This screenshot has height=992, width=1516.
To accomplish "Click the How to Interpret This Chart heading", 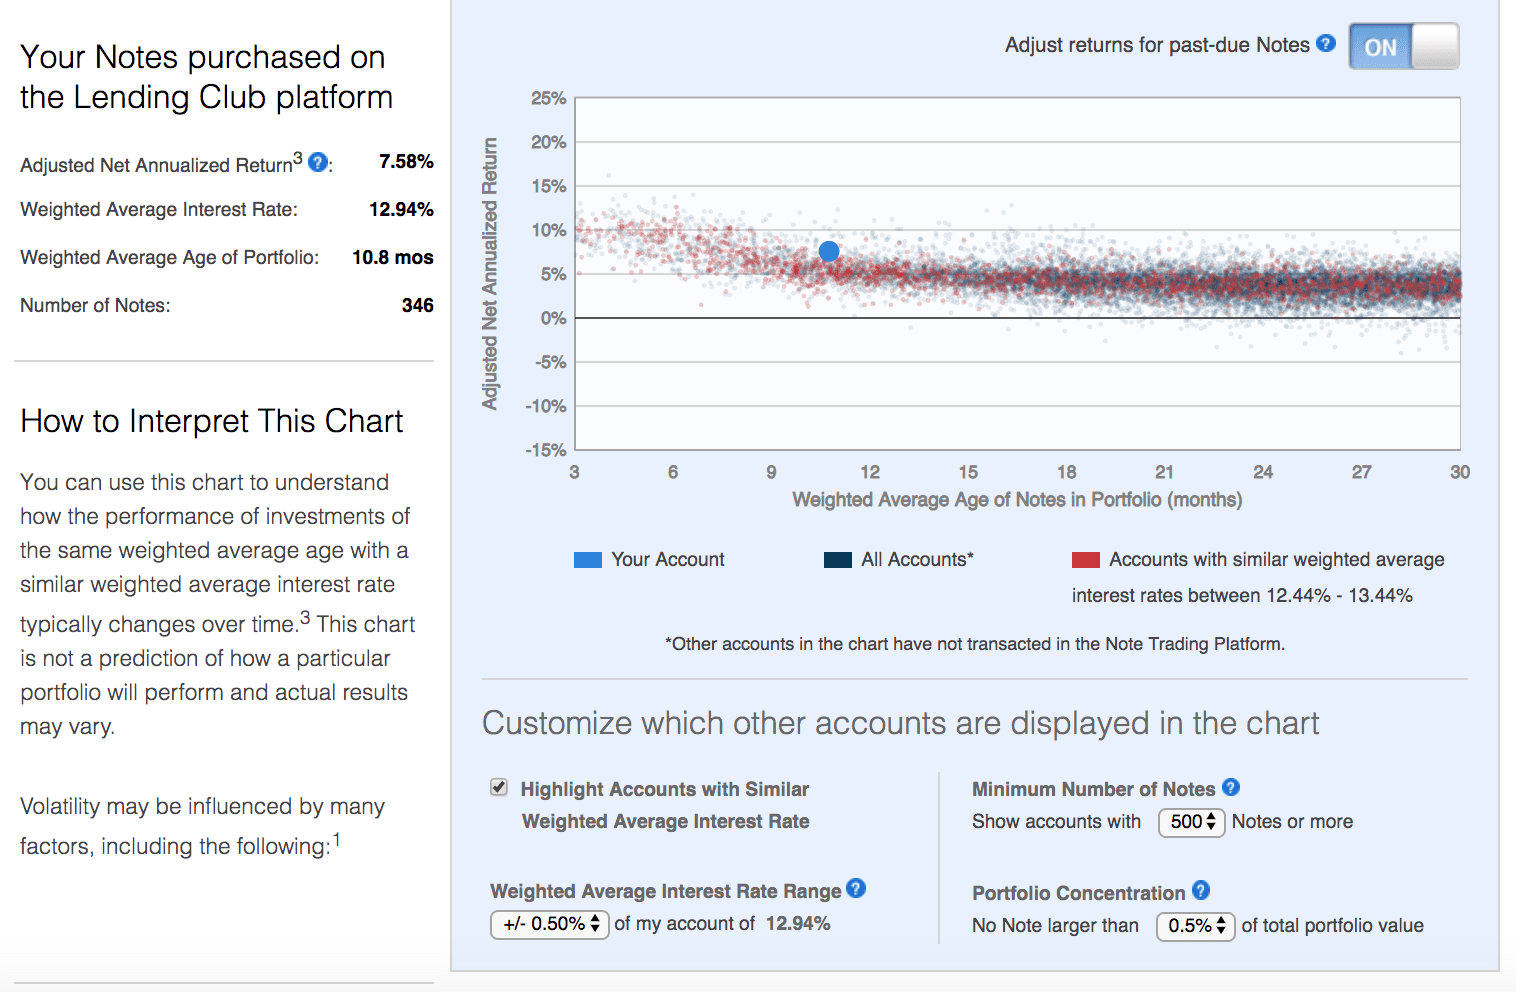I will (x=212, y=421).
